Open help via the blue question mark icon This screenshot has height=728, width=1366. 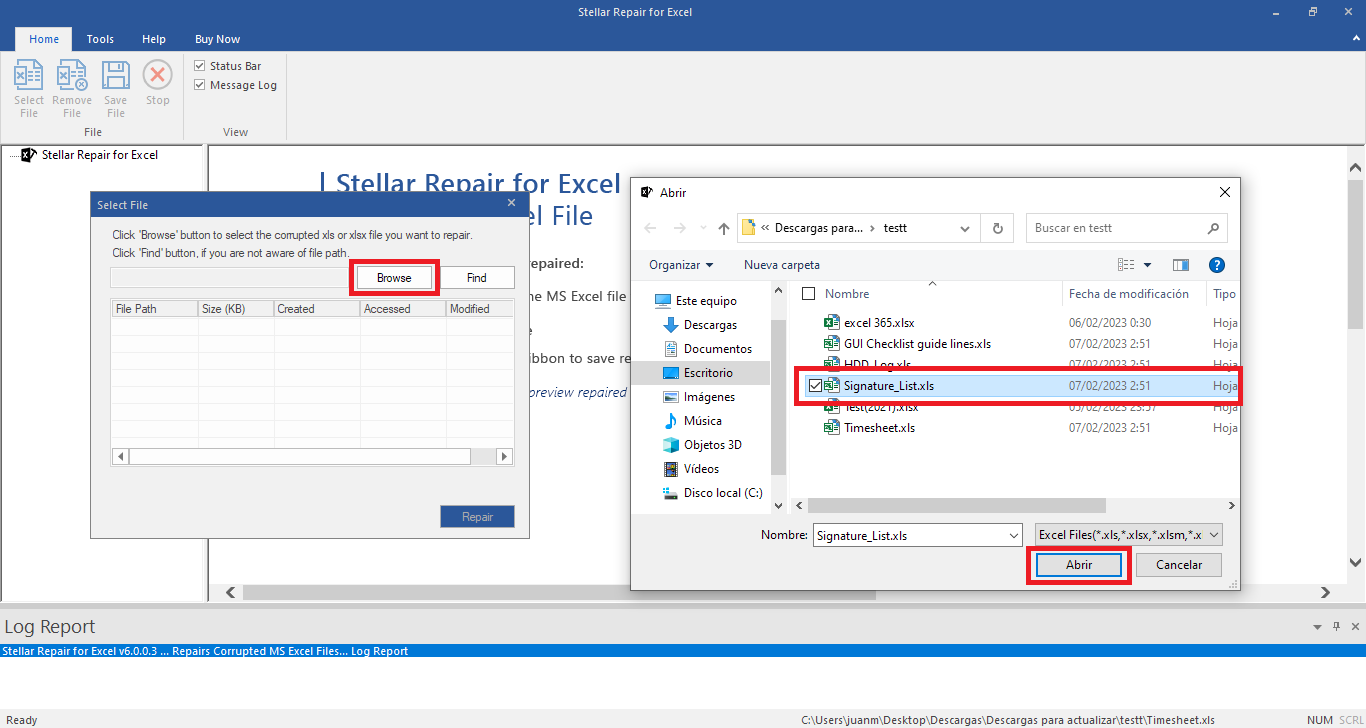coord(1217,265)
